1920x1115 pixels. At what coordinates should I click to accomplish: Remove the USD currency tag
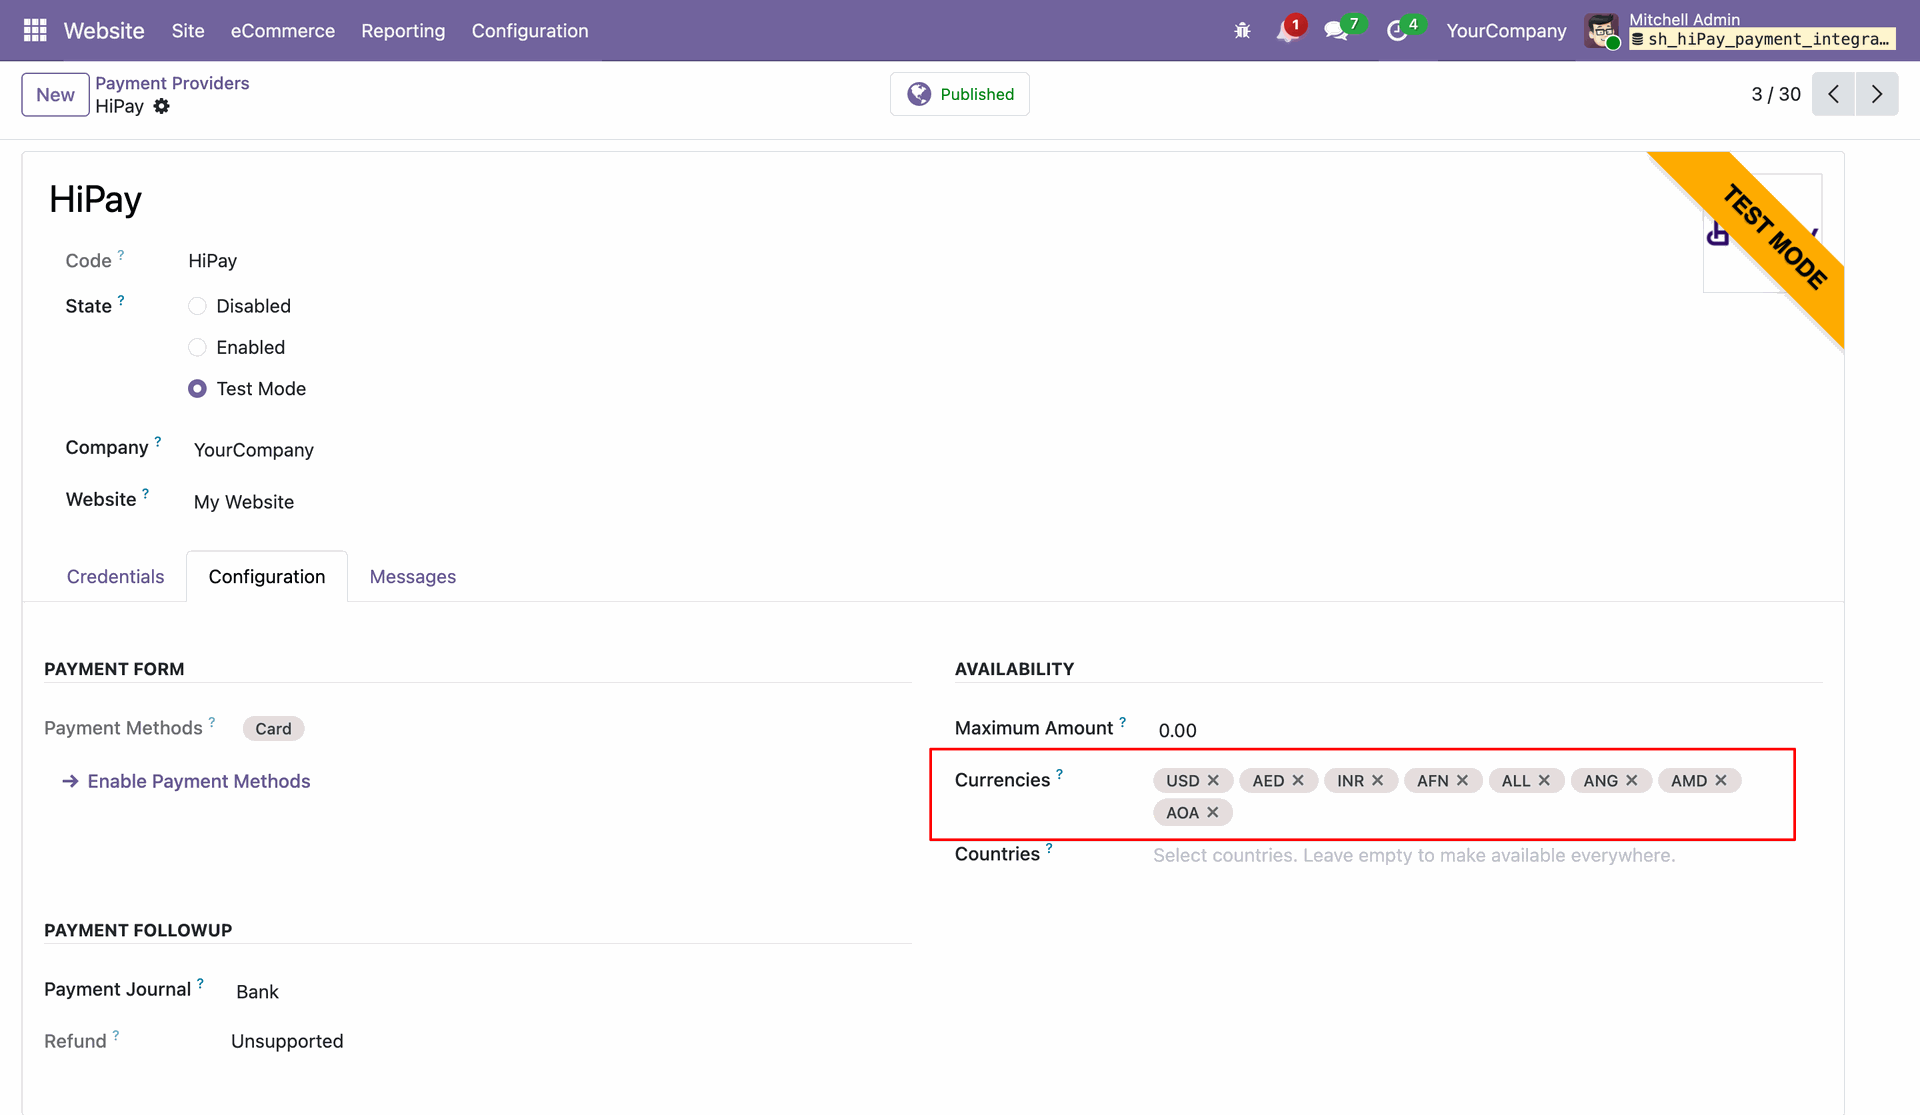1213,780
